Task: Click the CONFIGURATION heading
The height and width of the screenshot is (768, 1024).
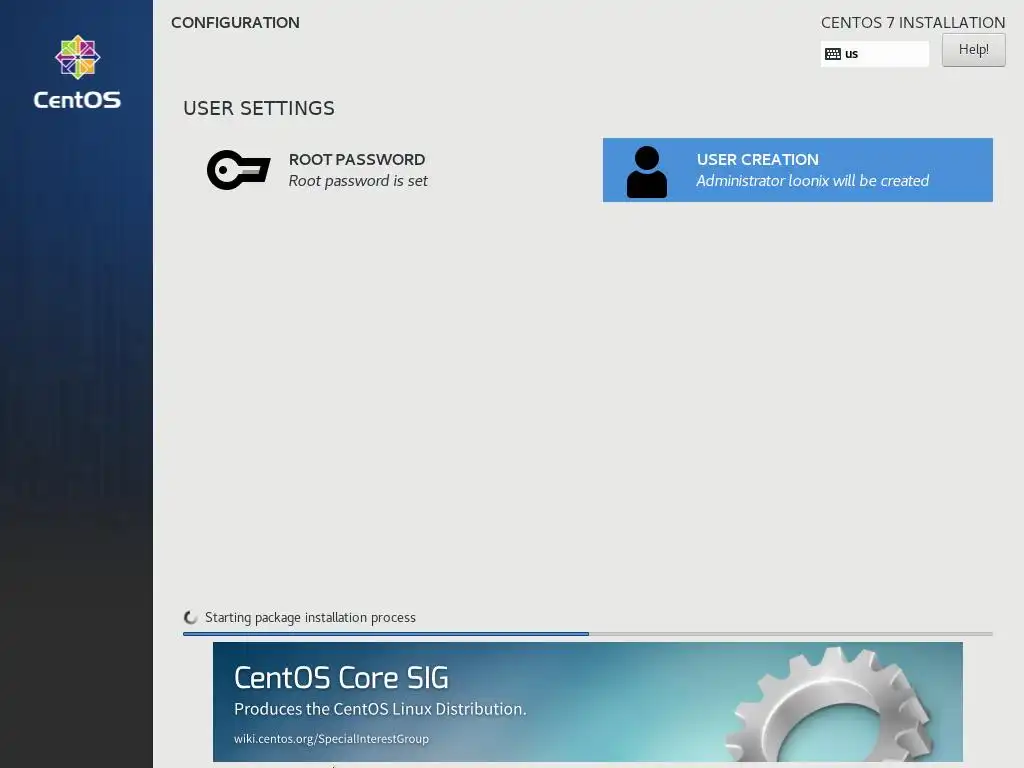Action: (x=235, y=23)
